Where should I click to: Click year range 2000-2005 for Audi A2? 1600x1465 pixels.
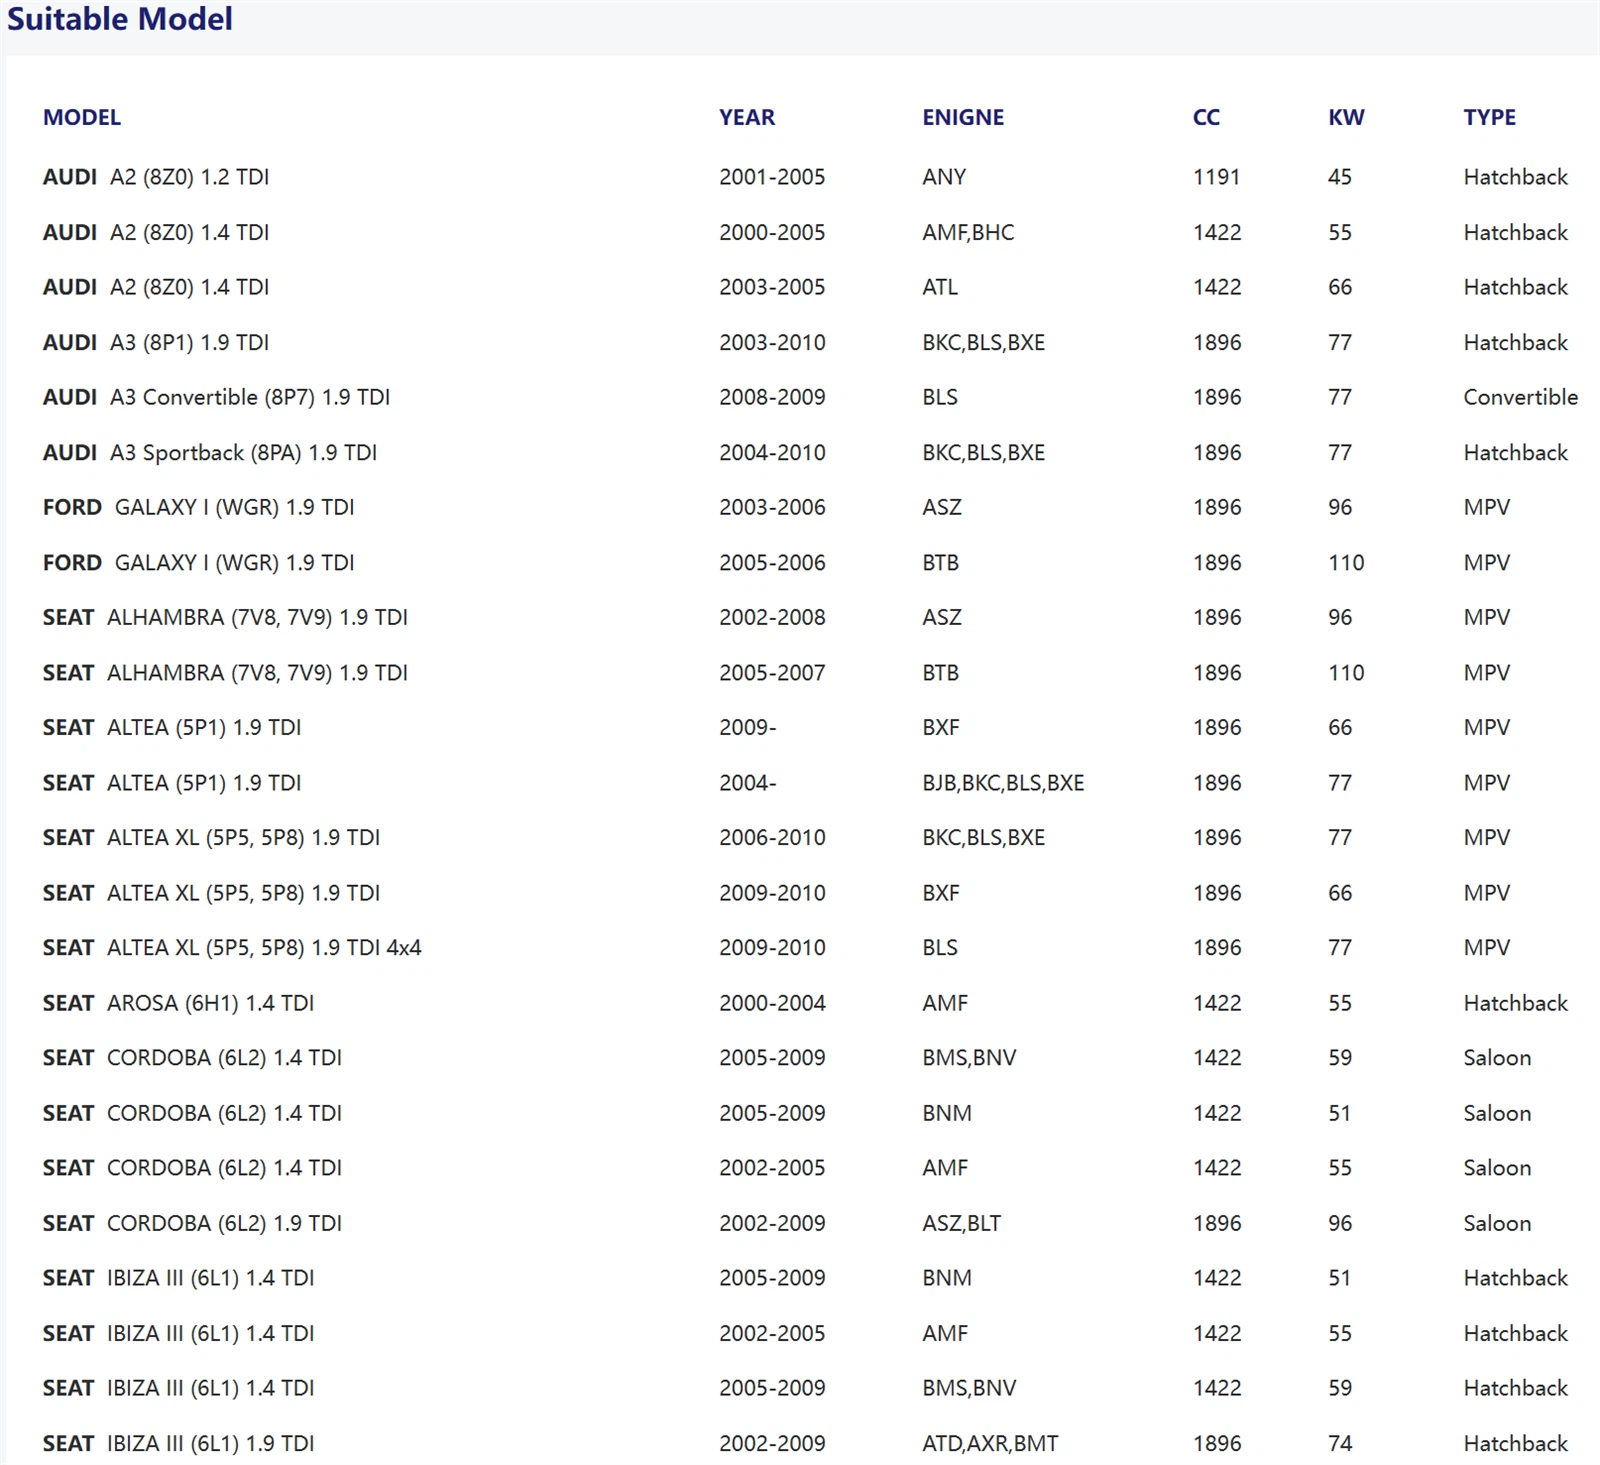(x=772, y=232)
